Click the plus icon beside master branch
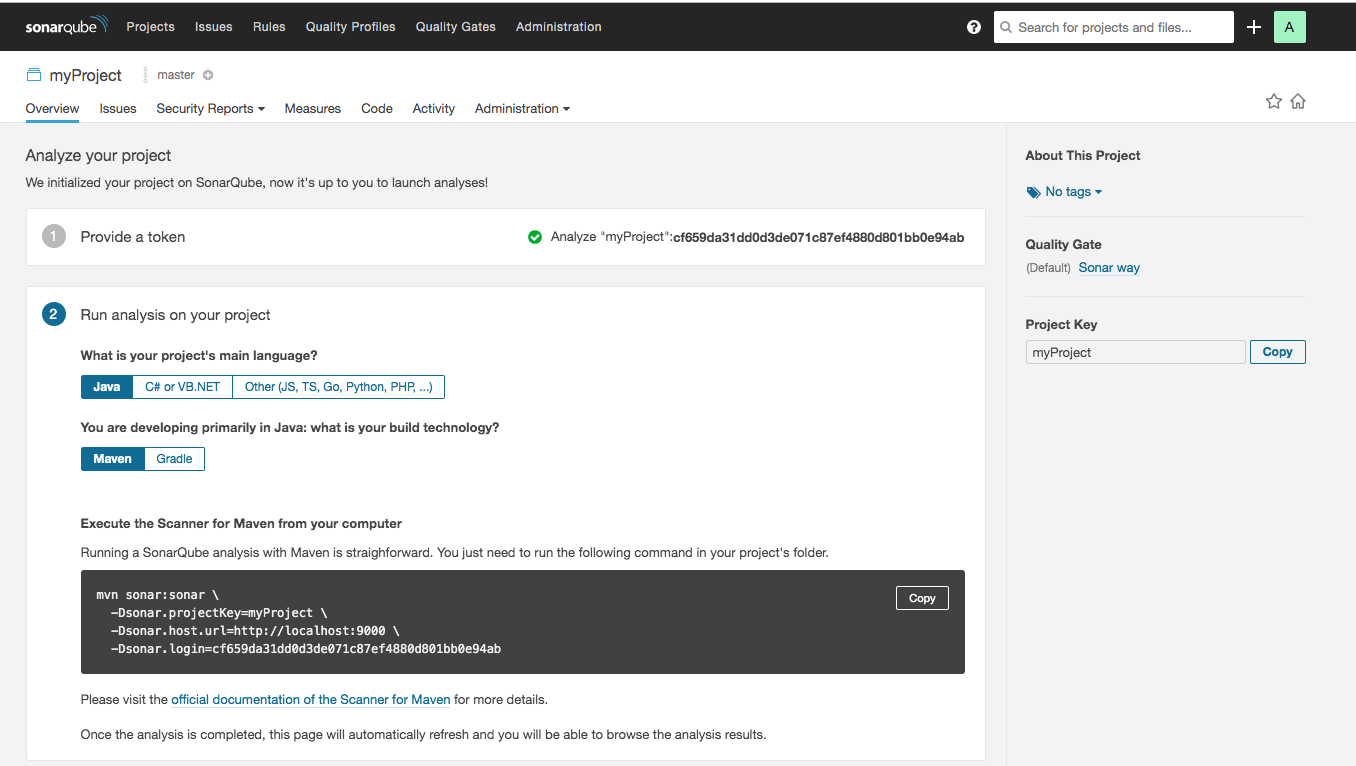The image size is (1356, 766). click(208, 75)
